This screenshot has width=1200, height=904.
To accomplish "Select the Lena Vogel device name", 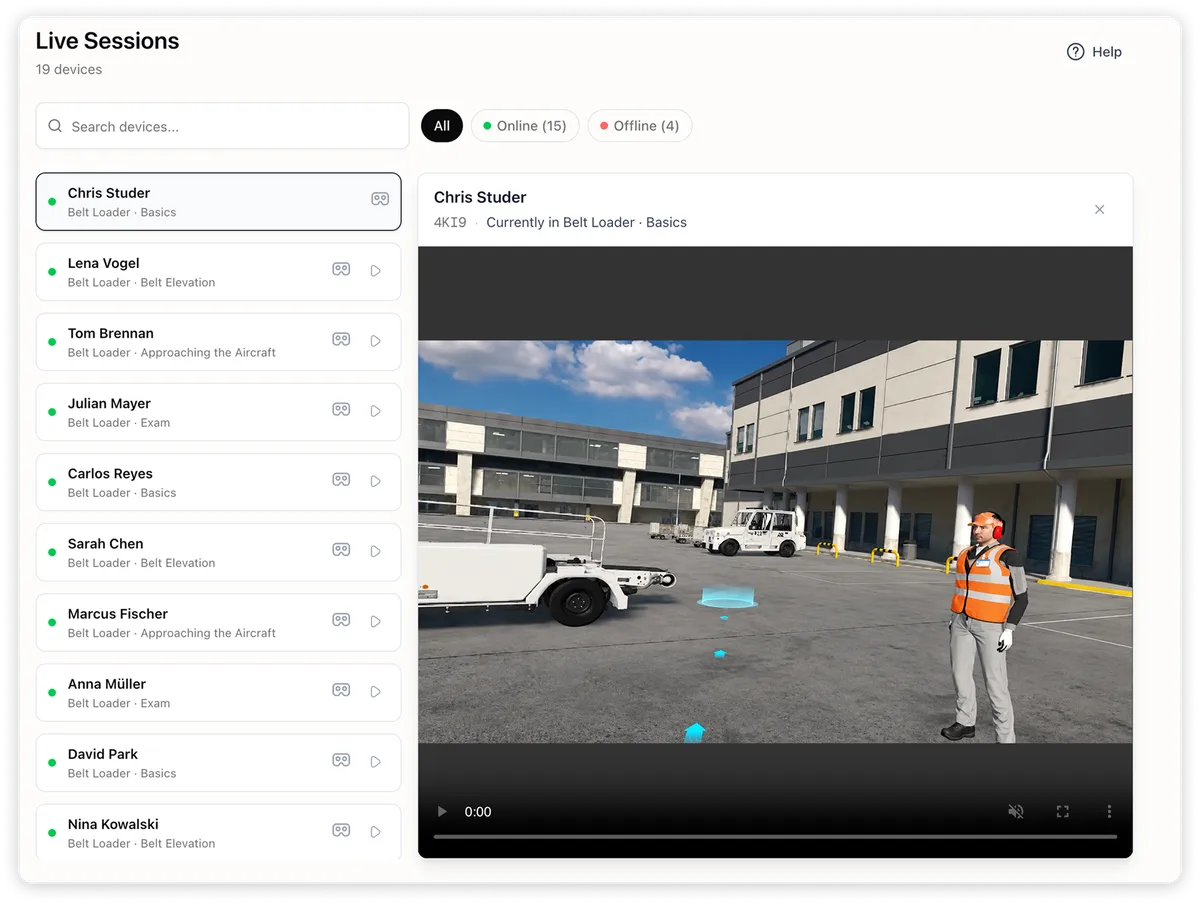I will [x=104, y=263].
